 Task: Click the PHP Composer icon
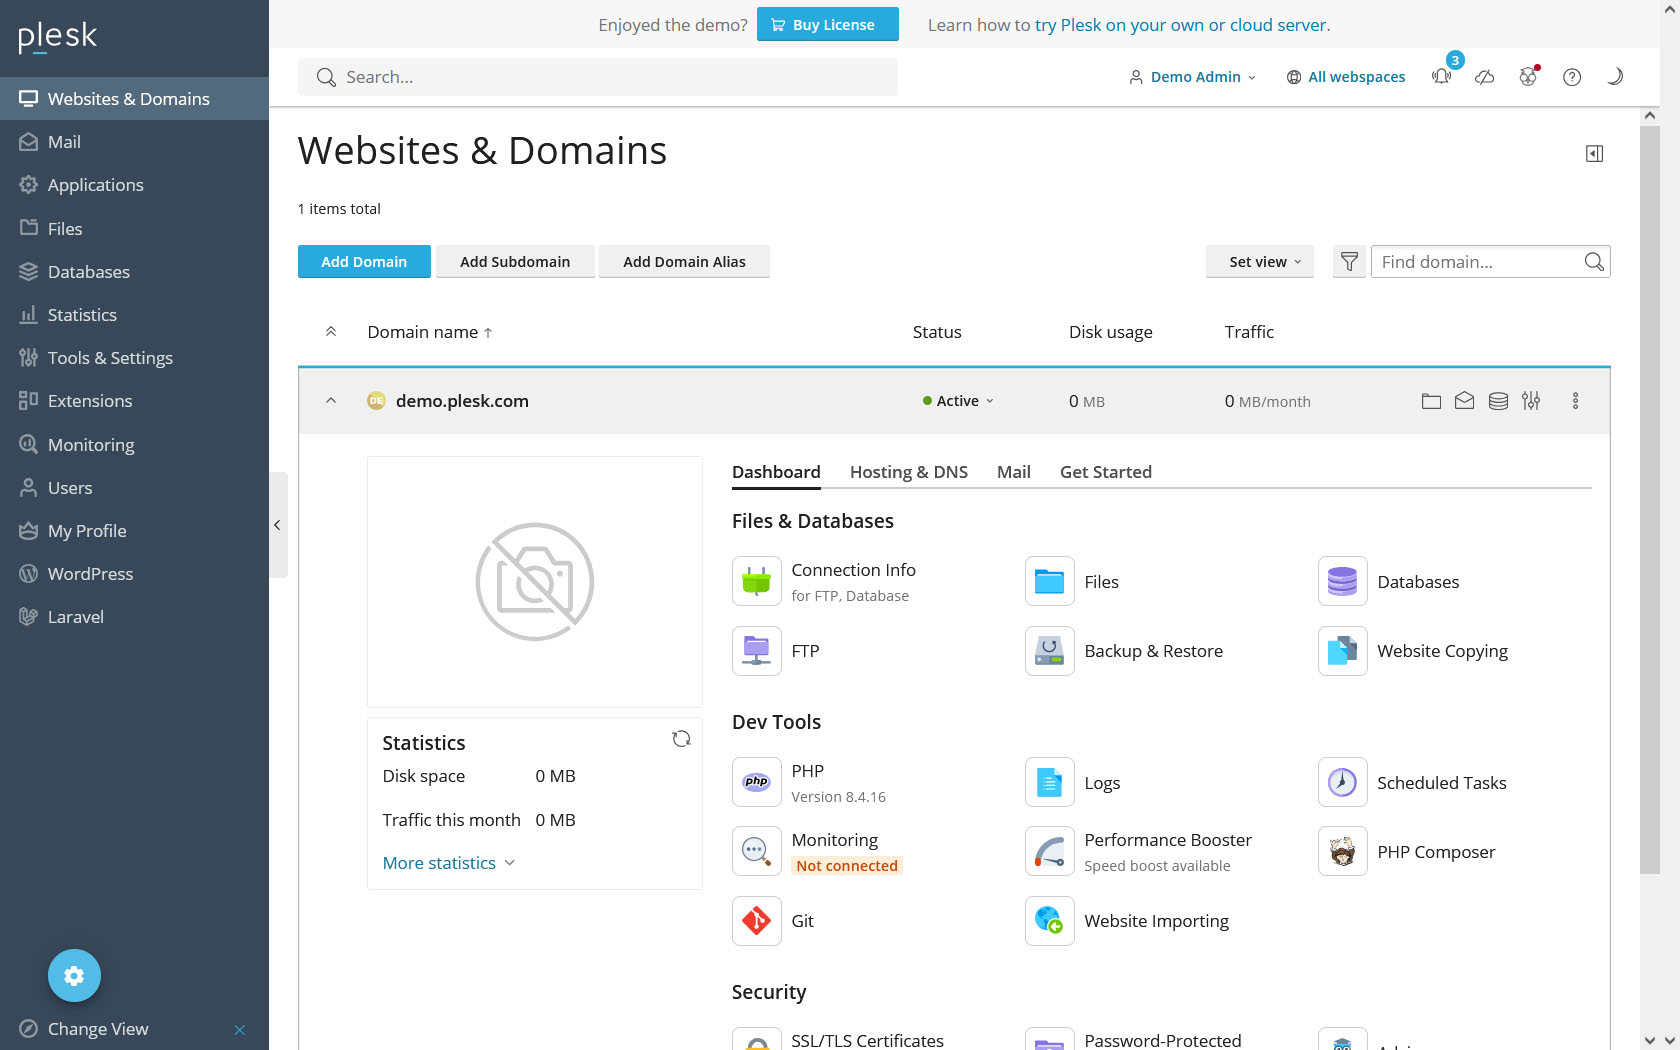(1342, 852)
